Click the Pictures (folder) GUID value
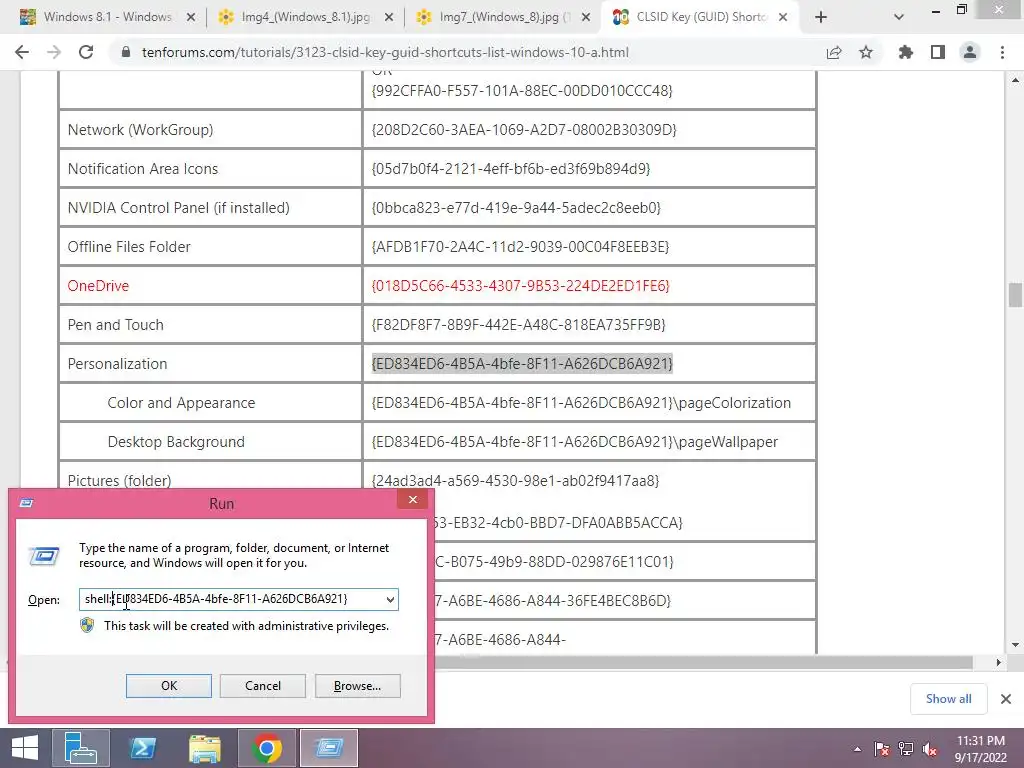The width and height of the screenshot is (1024, 768). pos(515,481)
